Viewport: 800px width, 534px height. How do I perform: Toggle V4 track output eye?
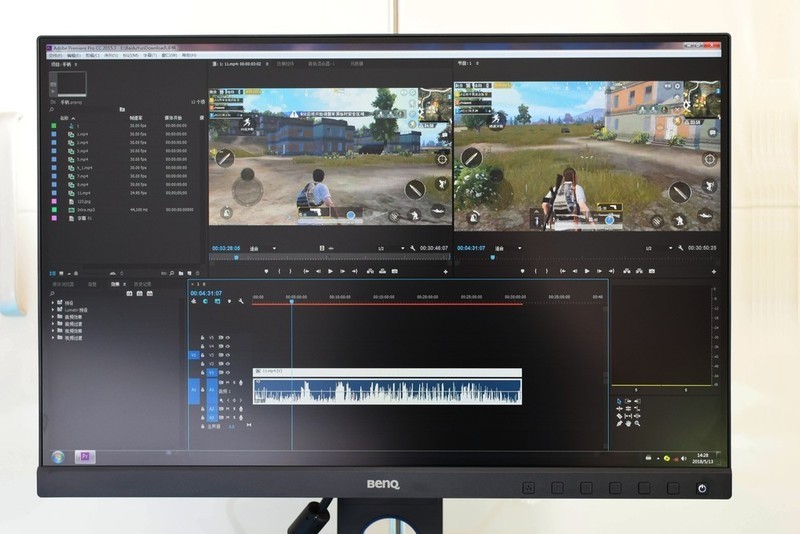pos(228,346)
